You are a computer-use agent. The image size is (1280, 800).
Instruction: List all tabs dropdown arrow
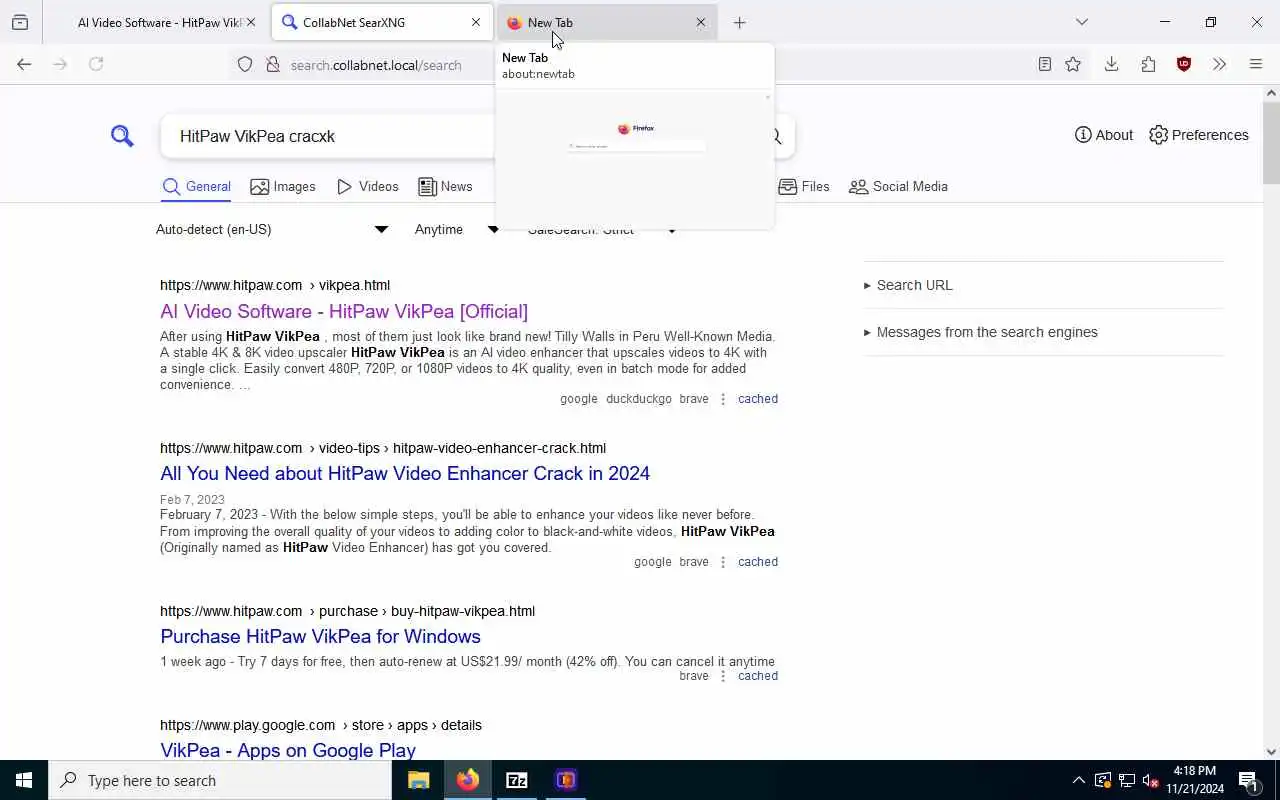click(1081, 22)
